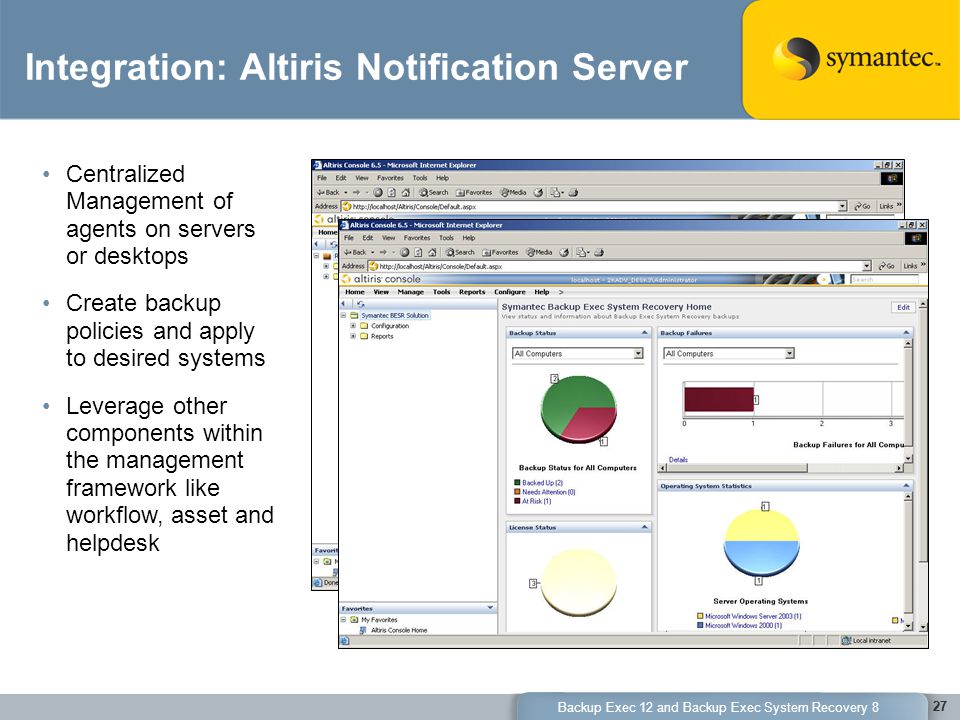Viewport: 960px width, 720px height.
Task: Click the Backed Up (2) legend link
Action: click(542, 483)
